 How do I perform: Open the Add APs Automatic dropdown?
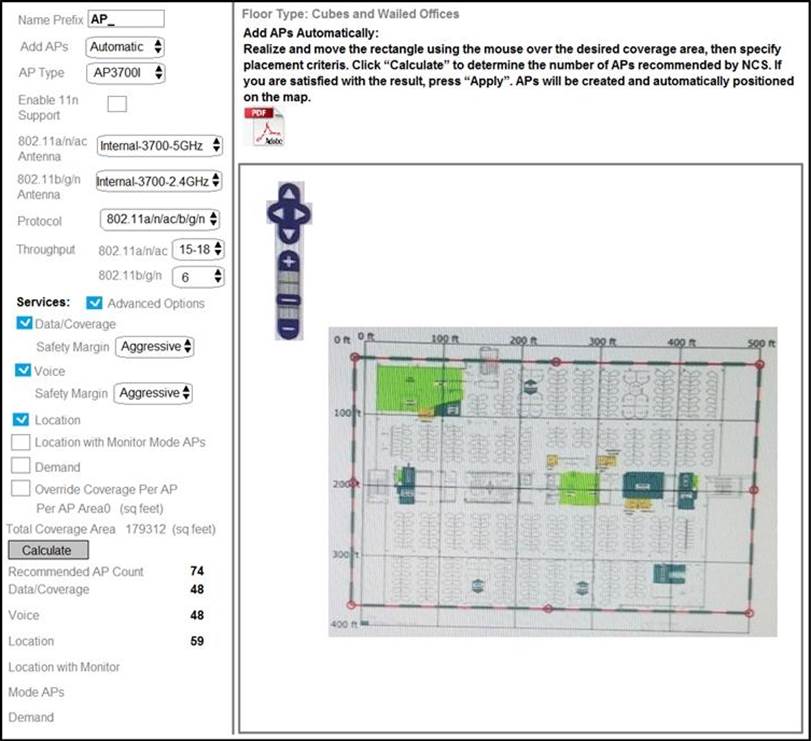[125, 46]
